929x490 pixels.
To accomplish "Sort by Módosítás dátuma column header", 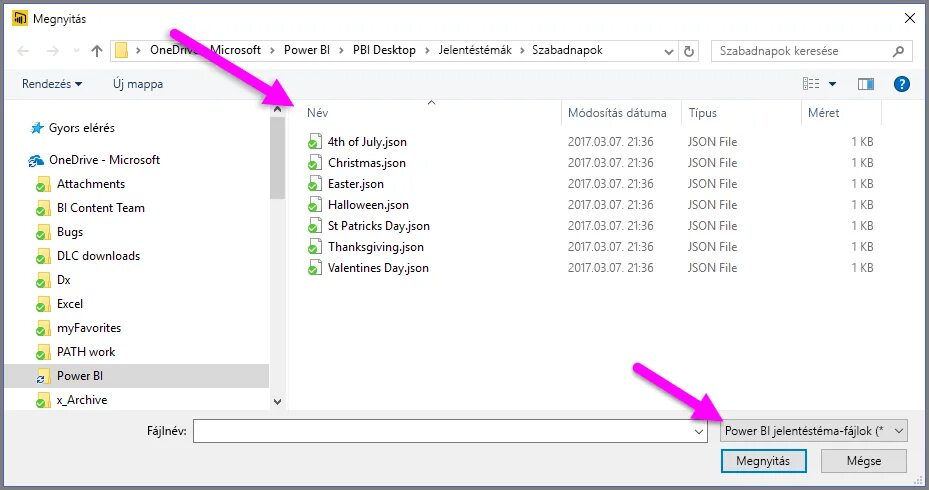I will click(617, 113).
